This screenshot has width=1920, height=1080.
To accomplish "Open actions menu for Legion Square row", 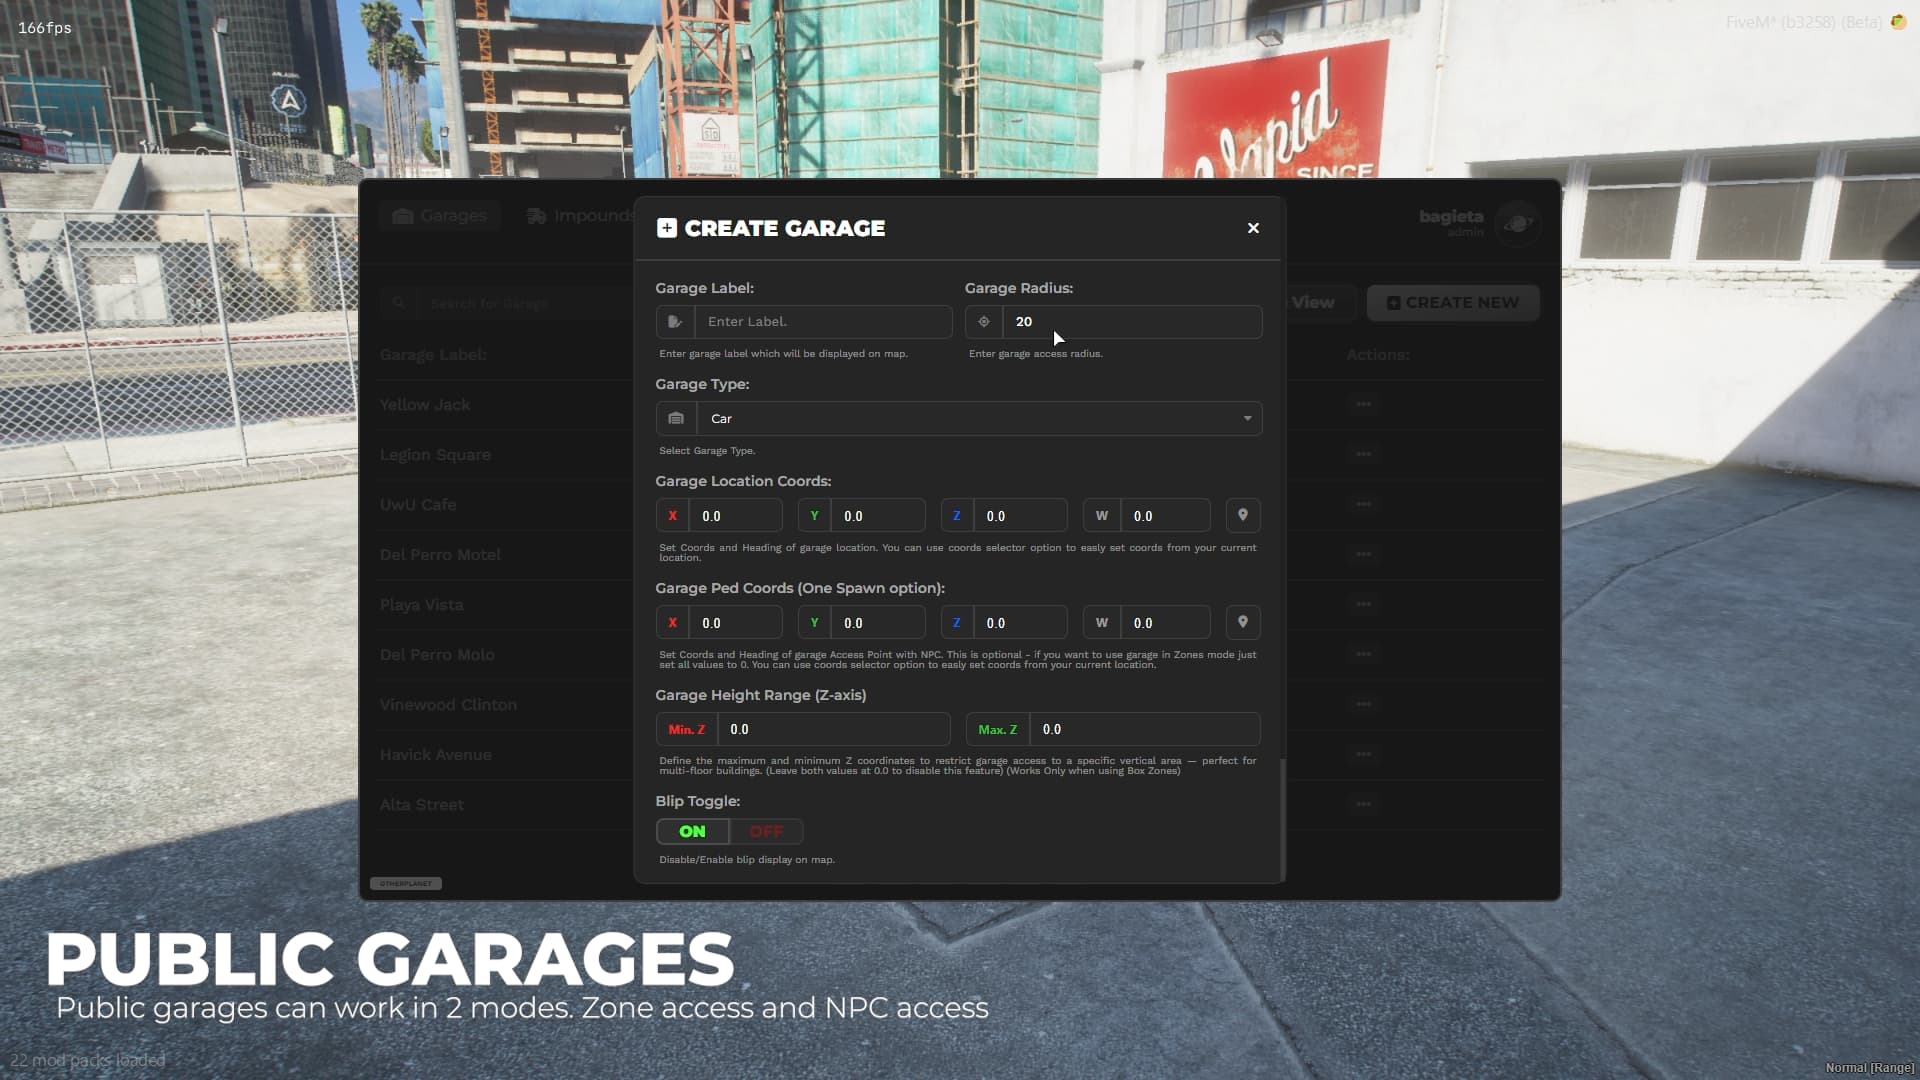I will pos(1364,455).
